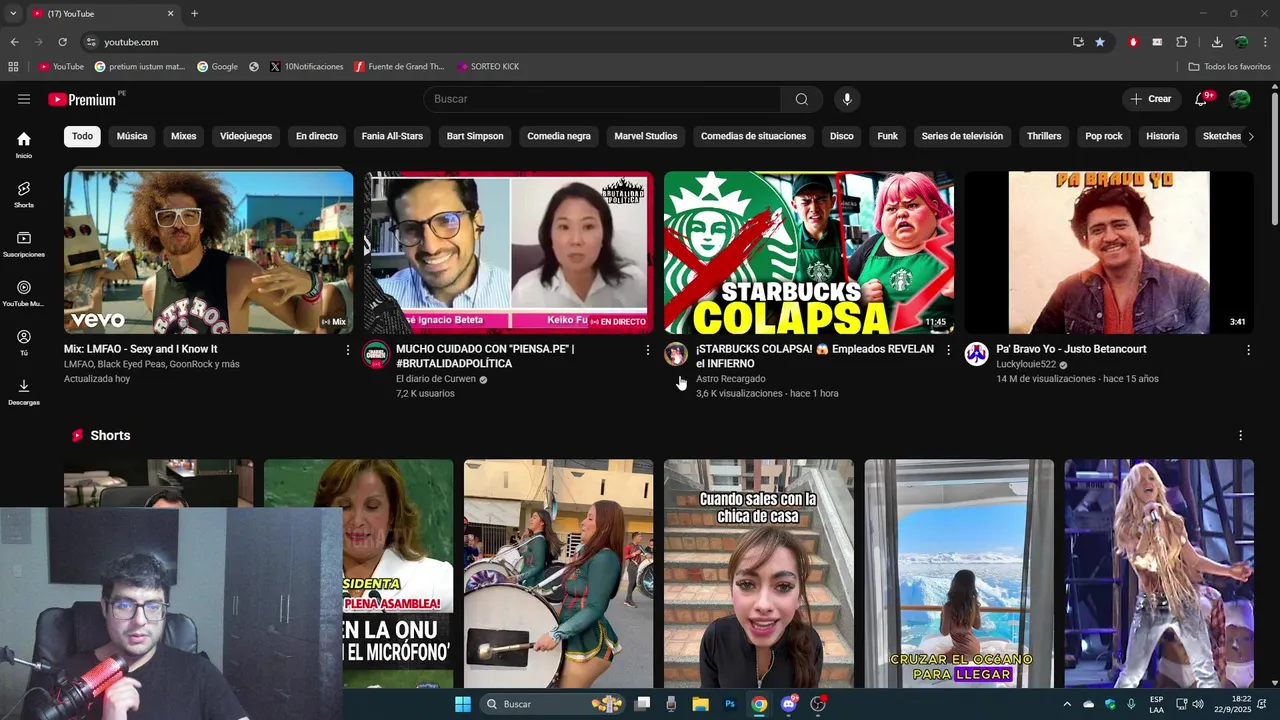Open video title Pa' Bravo Yo - Justo Betancourt

(1071, 349)
